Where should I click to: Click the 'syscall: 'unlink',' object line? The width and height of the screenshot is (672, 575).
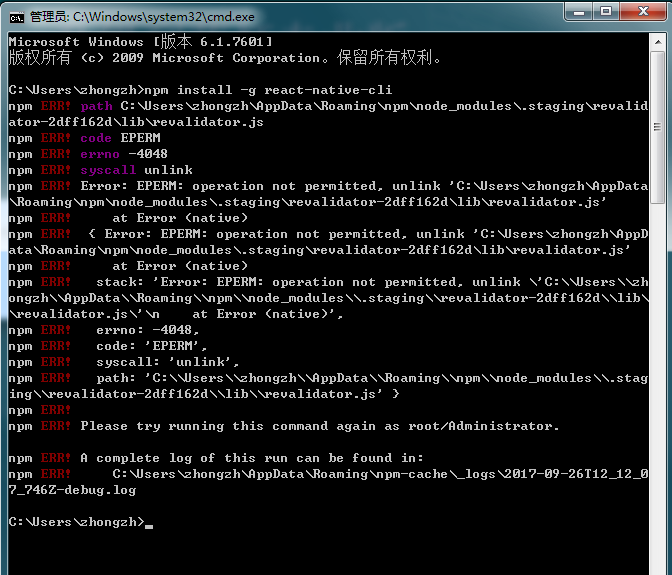124,362
